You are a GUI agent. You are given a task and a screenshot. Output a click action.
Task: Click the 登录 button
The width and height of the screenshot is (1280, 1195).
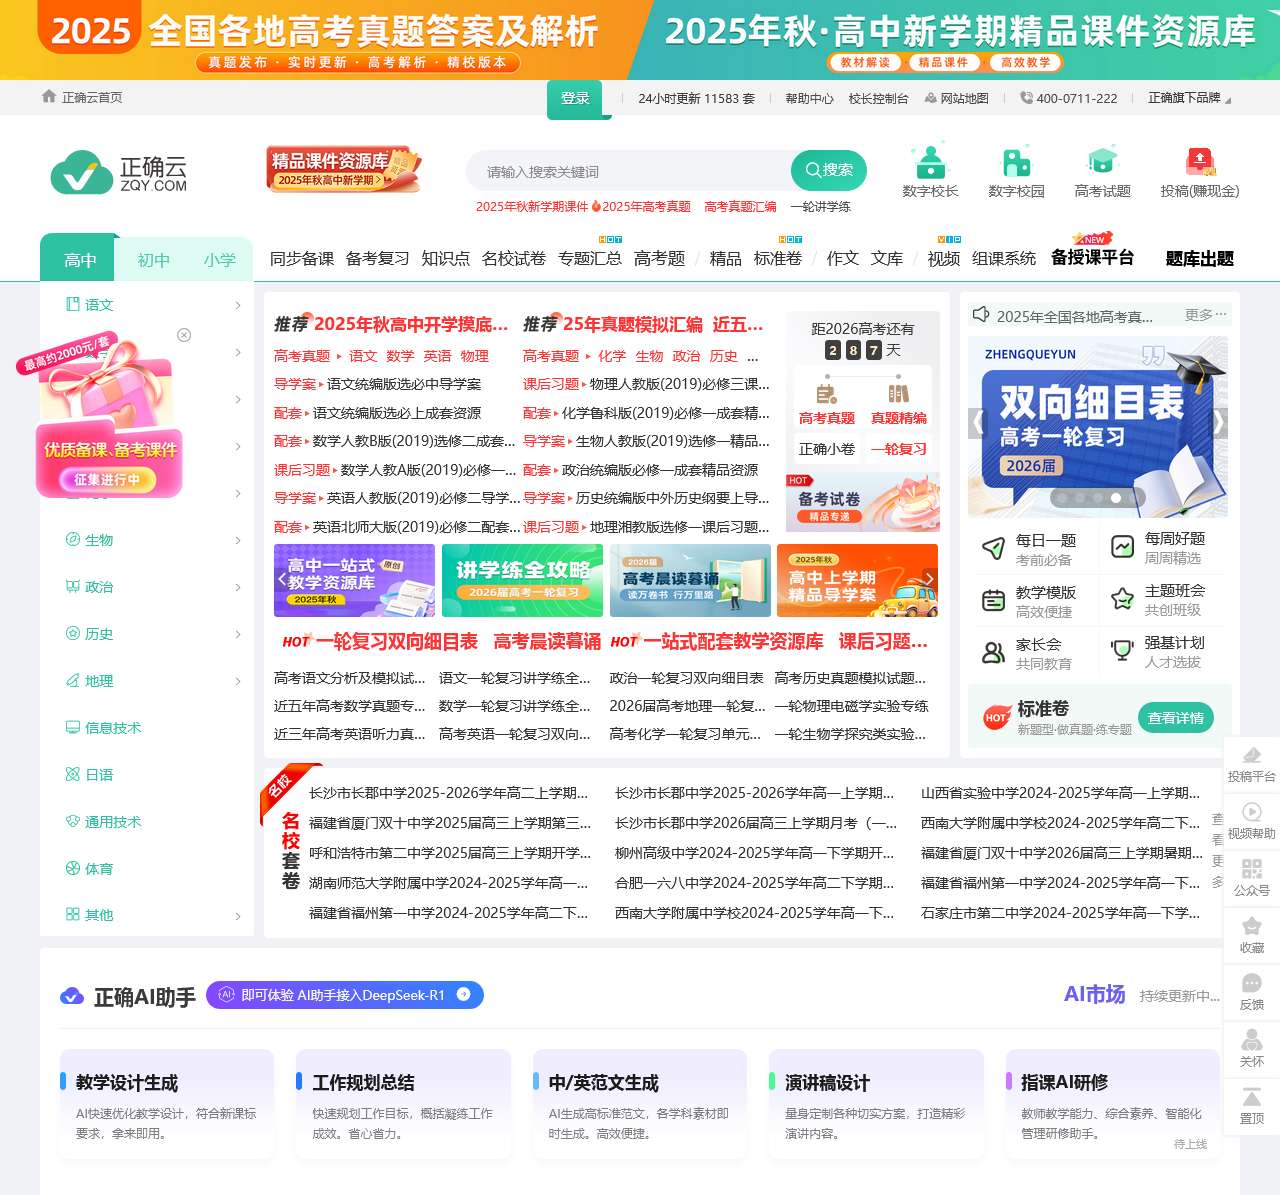point(576,99)
